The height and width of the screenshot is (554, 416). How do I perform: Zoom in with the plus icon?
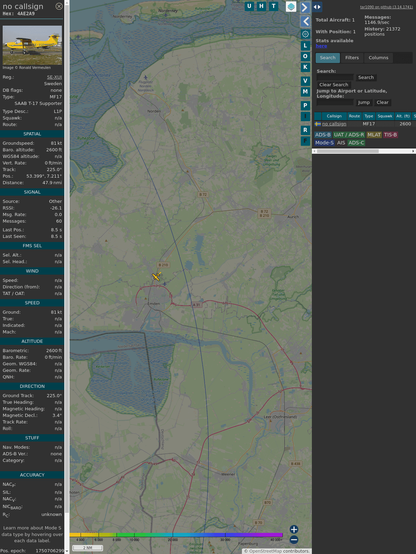pyautogui.click(x=294, y=529)
